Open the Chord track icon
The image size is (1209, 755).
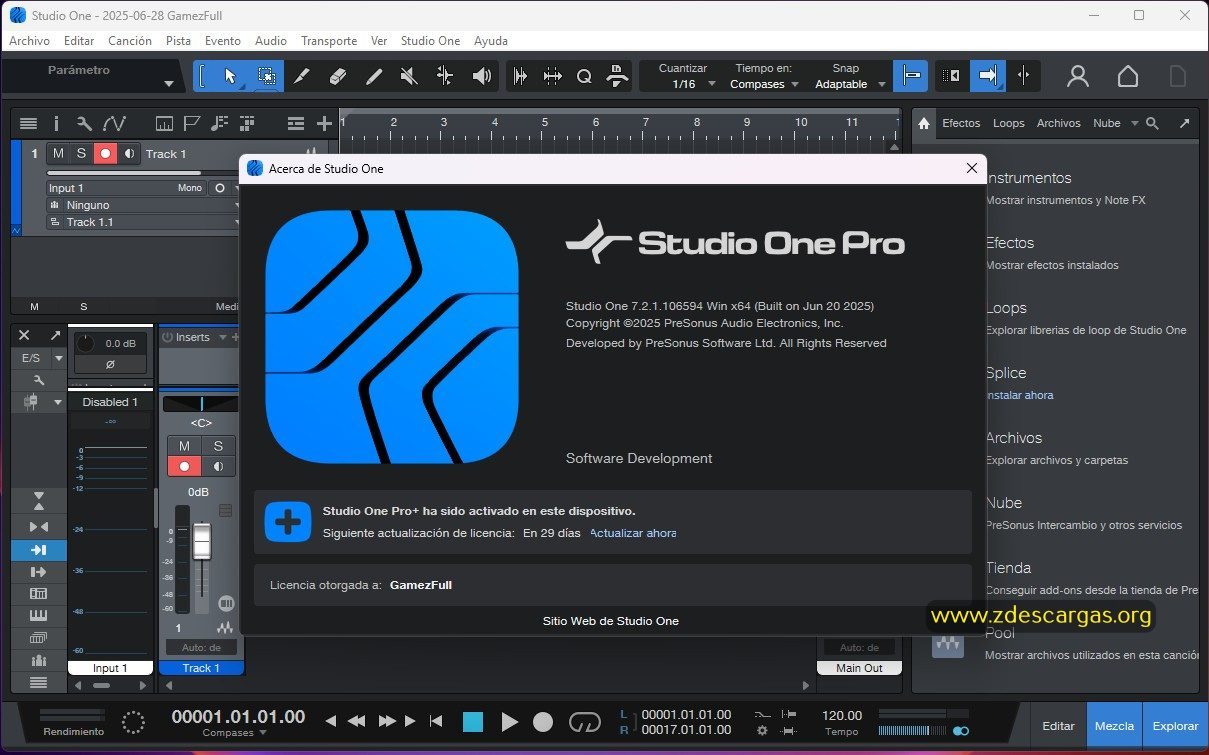[x=219, y=123]
